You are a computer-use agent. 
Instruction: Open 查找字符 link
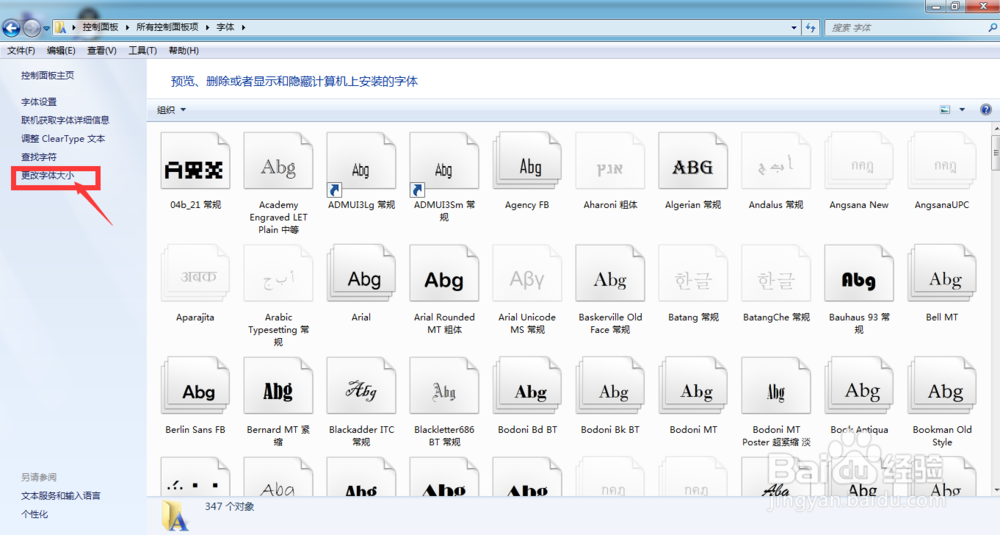point(39,157)
